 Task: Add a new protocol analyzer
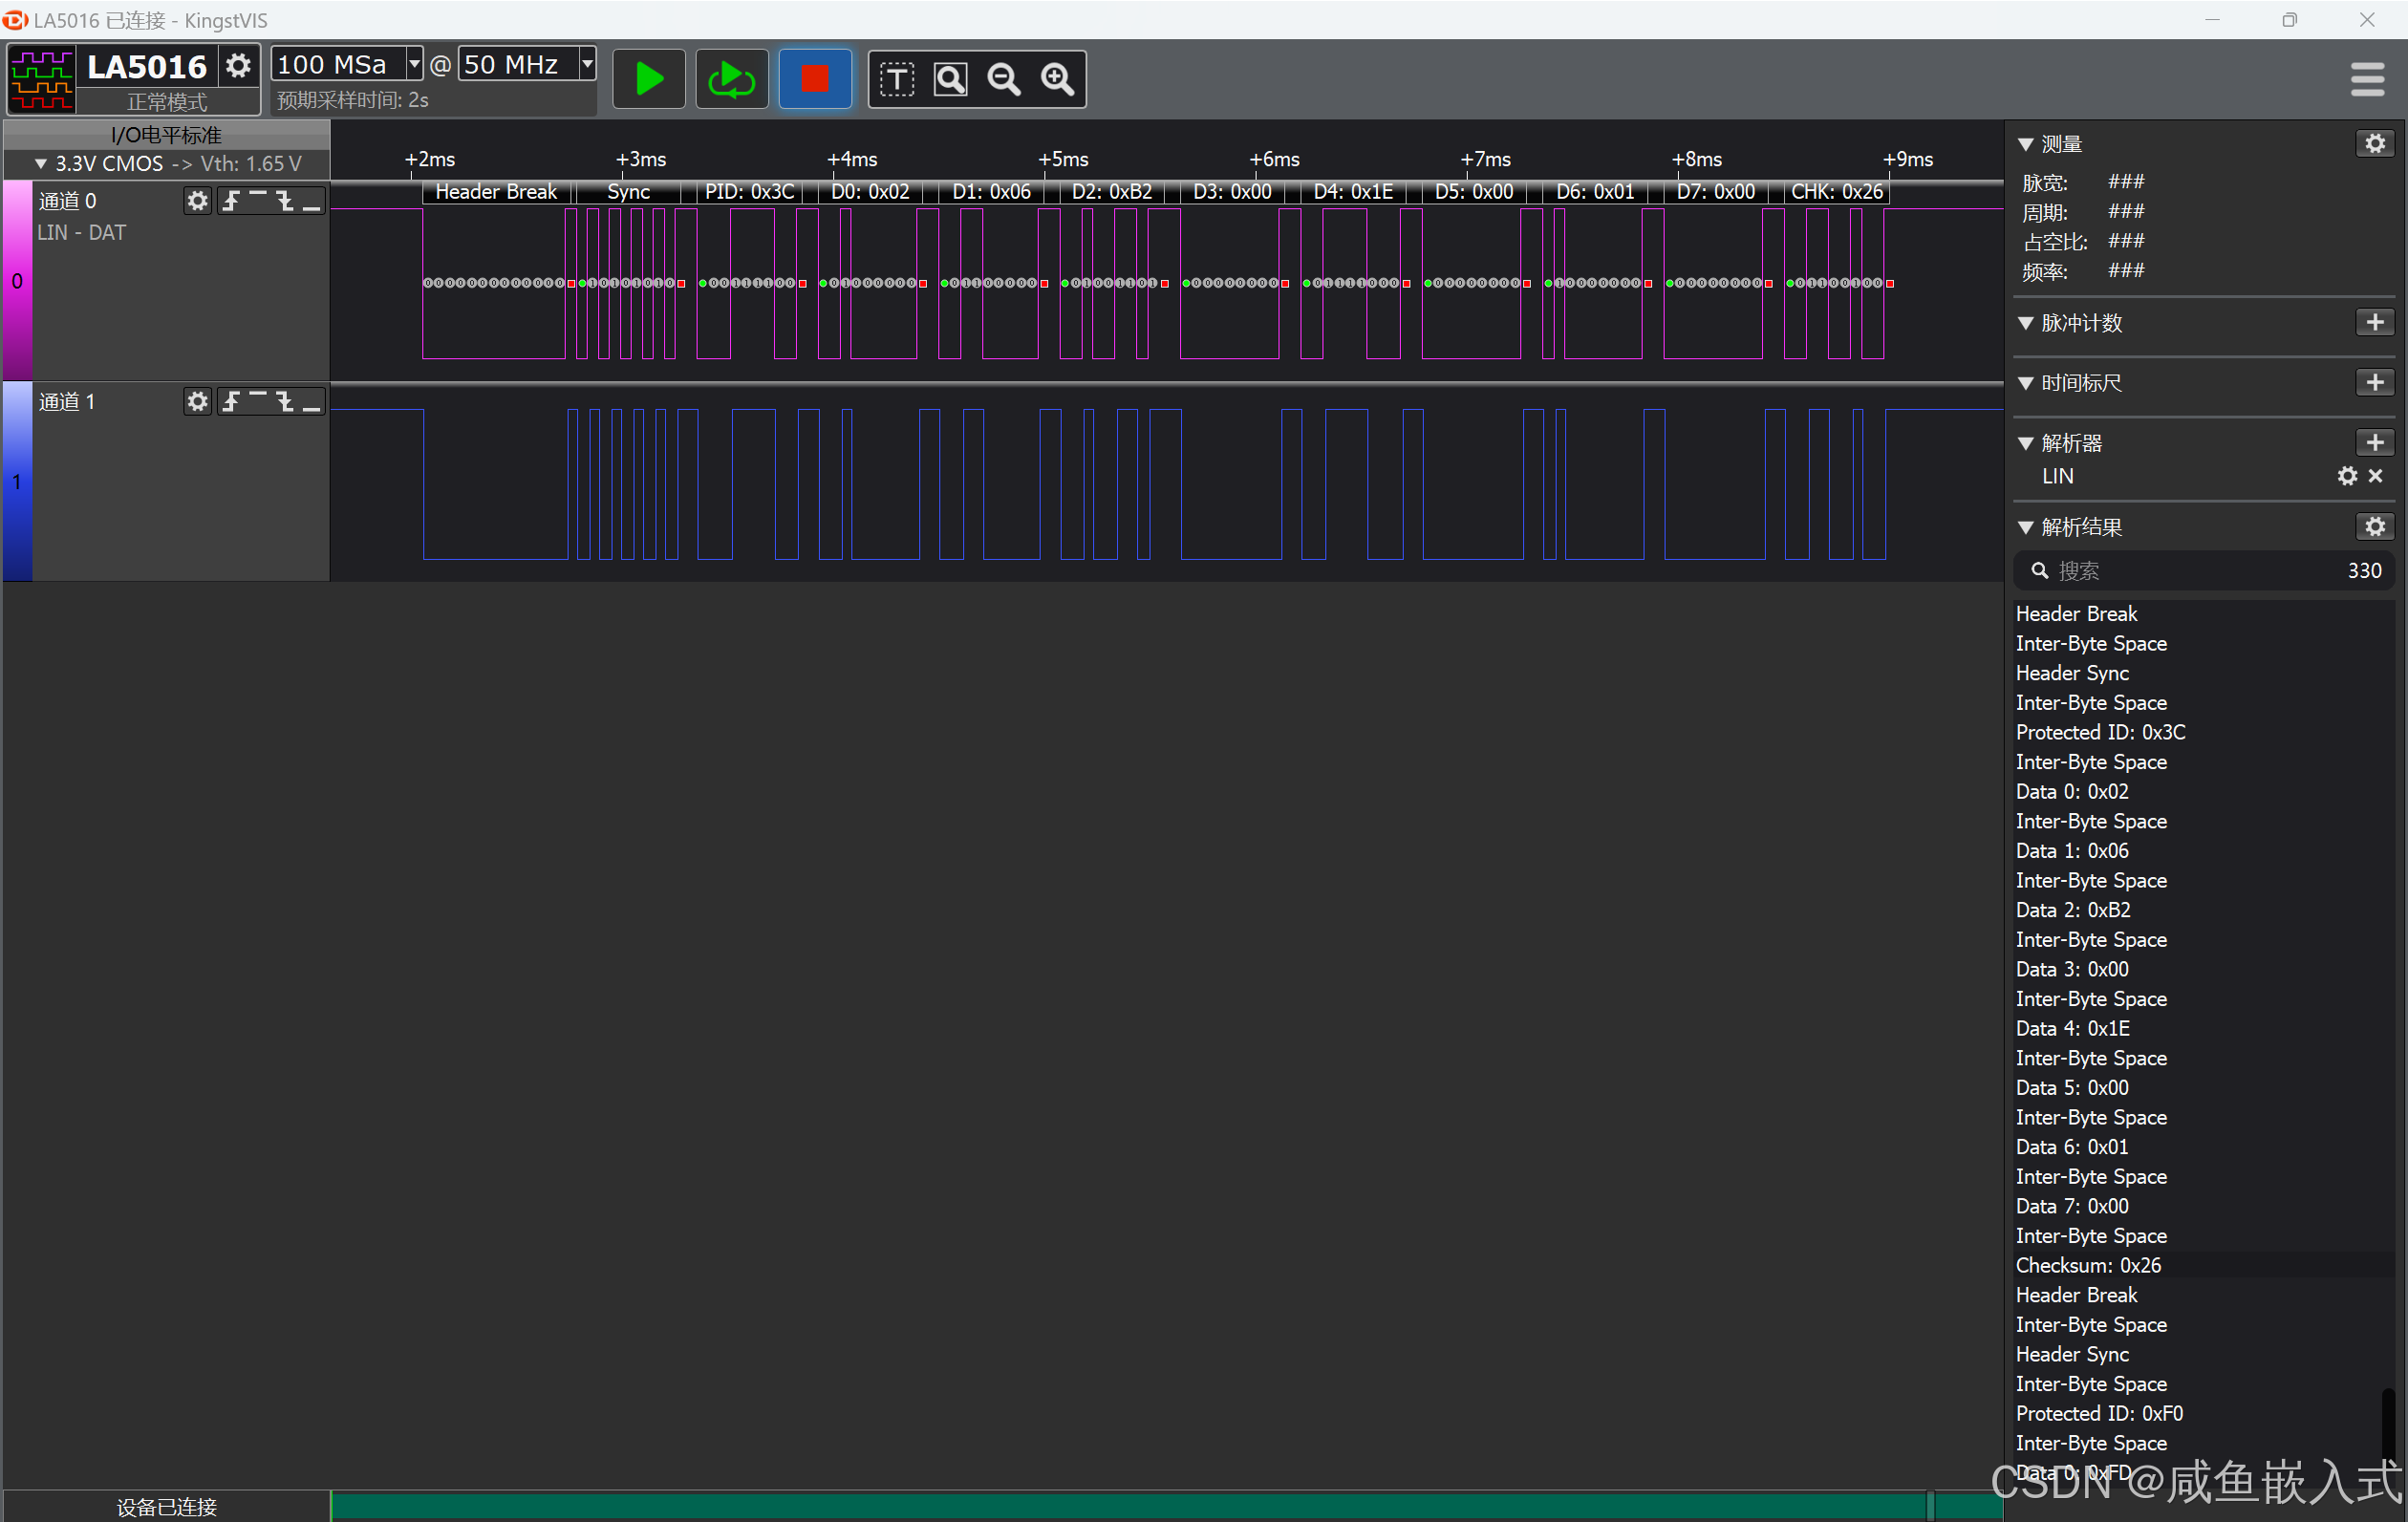click(x=2375, y=443)
